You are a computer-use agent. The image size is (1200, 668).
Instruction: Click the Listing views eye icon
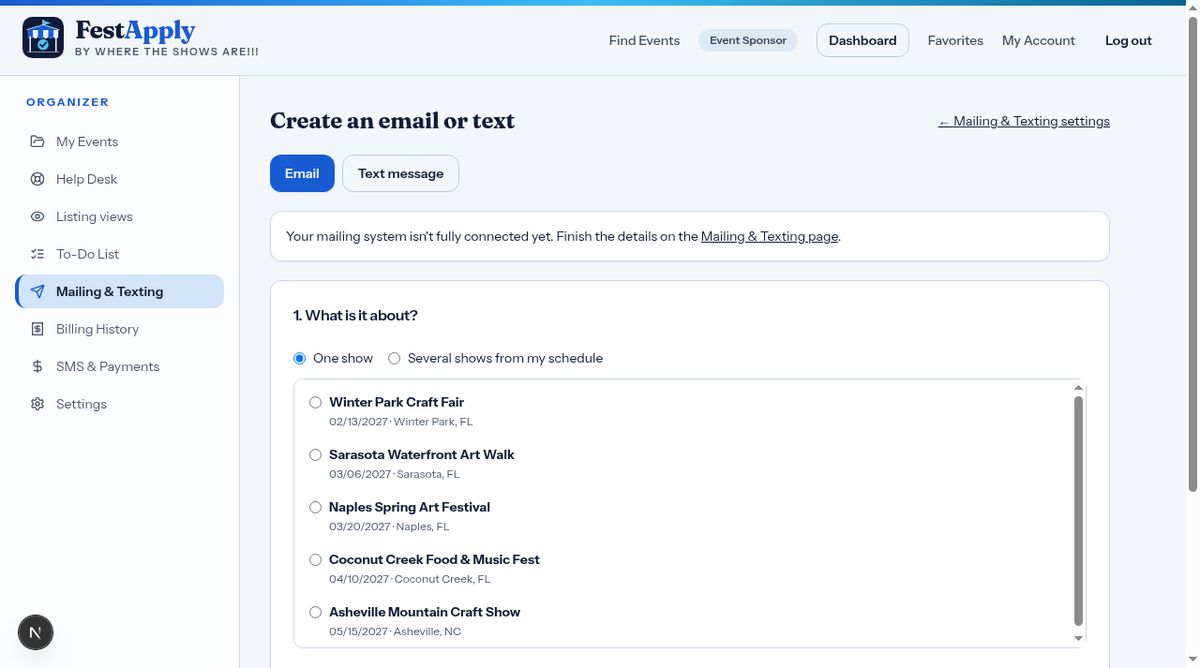(x=37, y=217)
